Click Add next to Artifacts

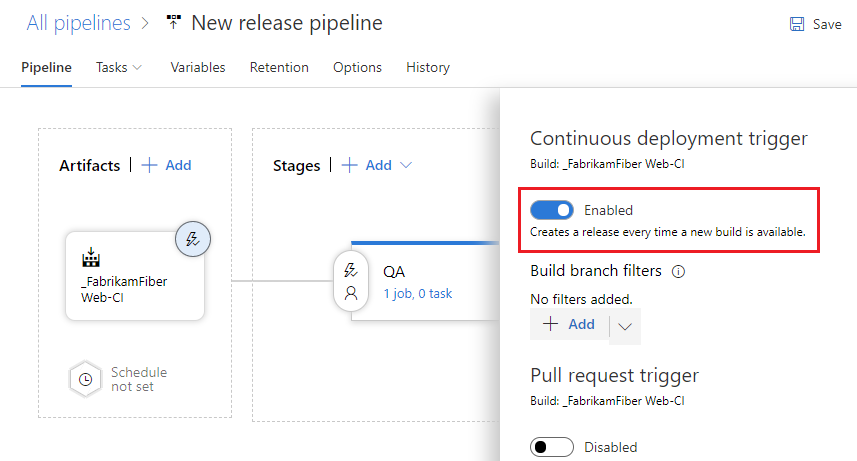(x=178, y=165)
